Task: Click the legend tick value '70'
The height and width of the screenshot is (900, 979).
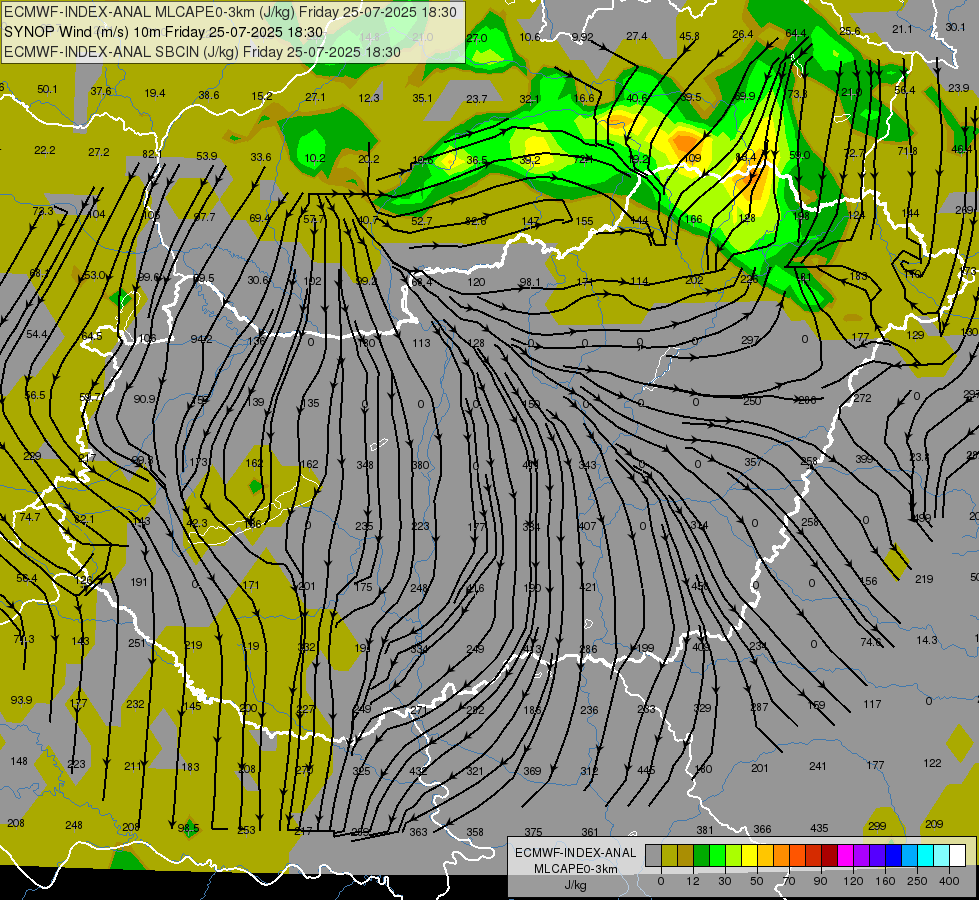Action: (x=789, y=881)
